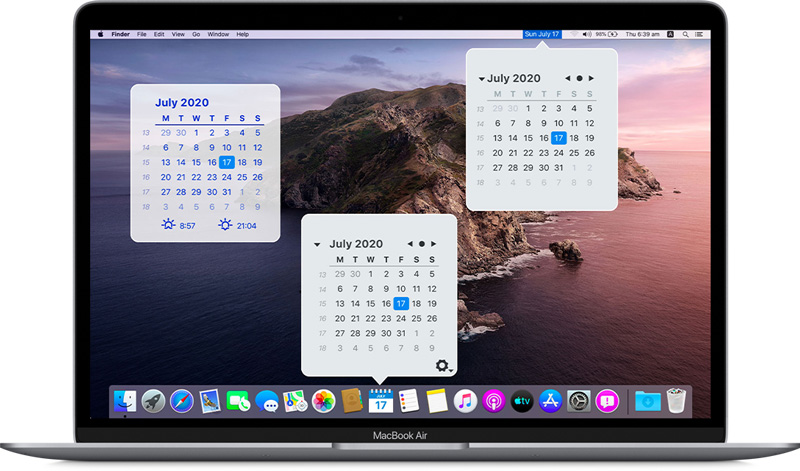Click the sunset icon beside 21:04
The image size is (800, 471).
(225, 225)
